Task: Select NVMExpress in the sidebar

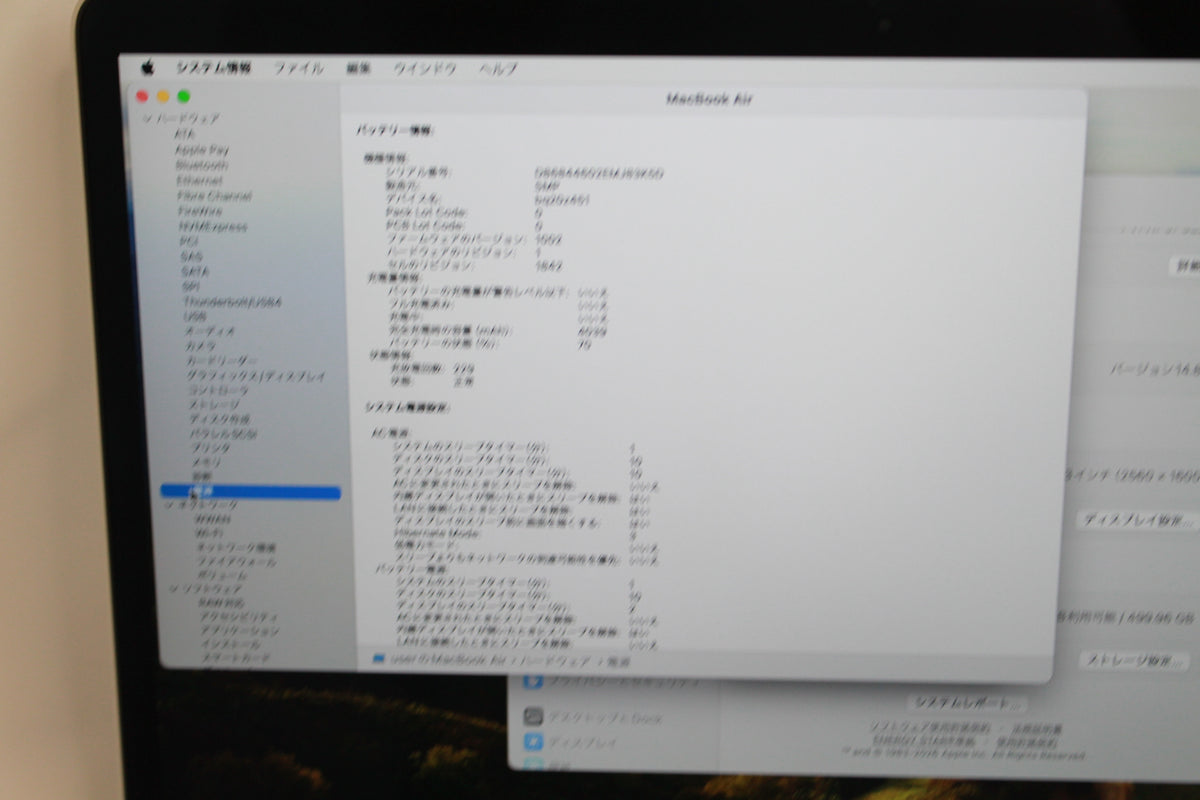Action: click(213, 227)
